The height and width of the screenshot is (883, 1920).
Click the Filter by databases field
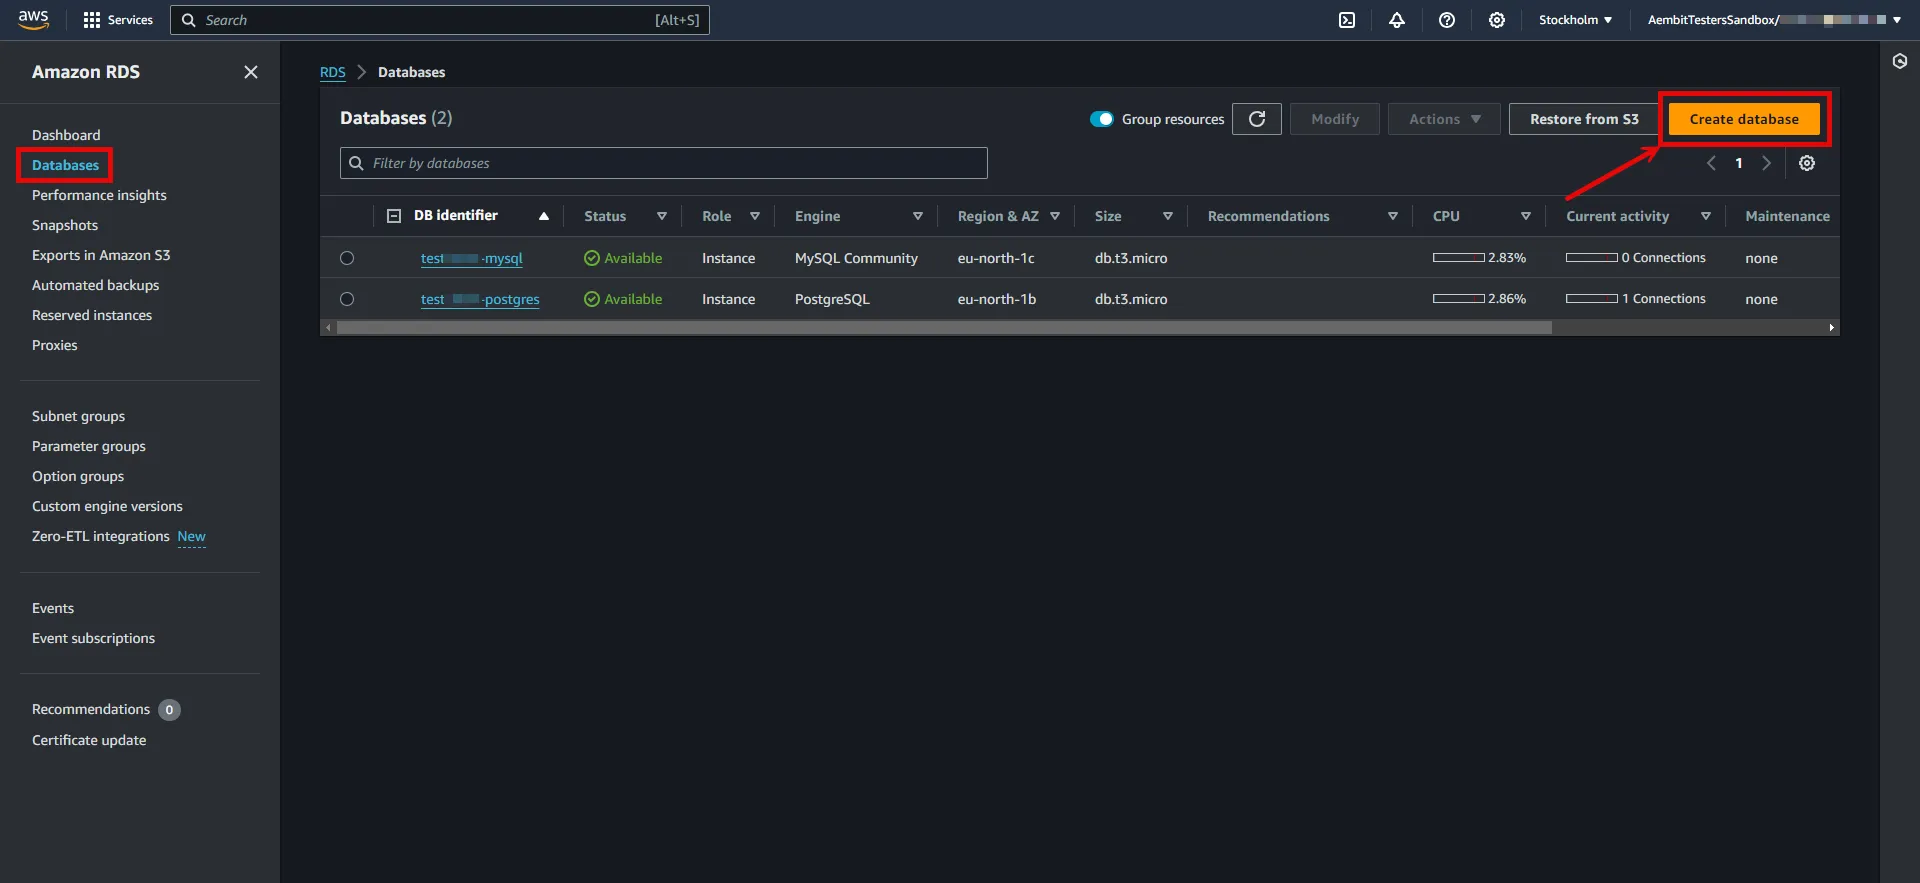664,163
